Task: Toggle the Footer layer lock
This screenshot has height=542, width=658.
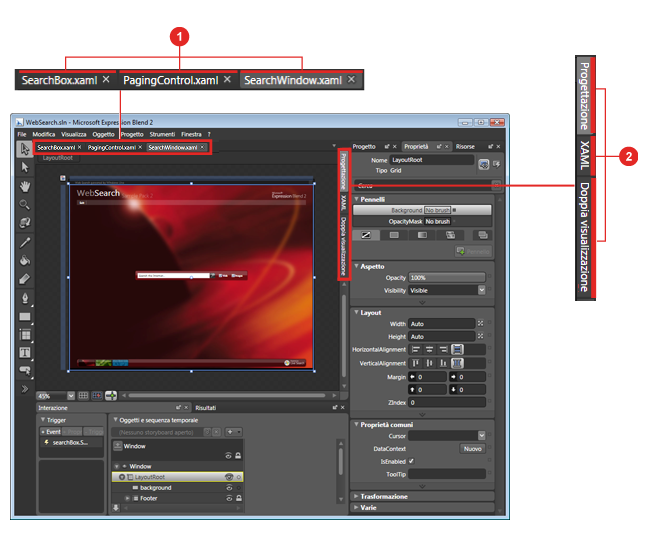Action: pos(238,498)
